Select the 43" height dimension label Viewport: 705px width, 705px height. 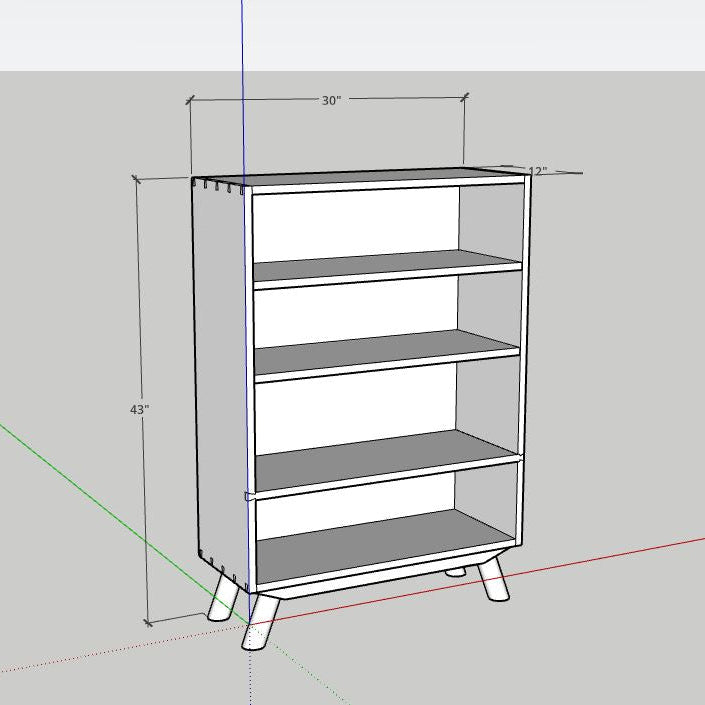pos(139,410)
